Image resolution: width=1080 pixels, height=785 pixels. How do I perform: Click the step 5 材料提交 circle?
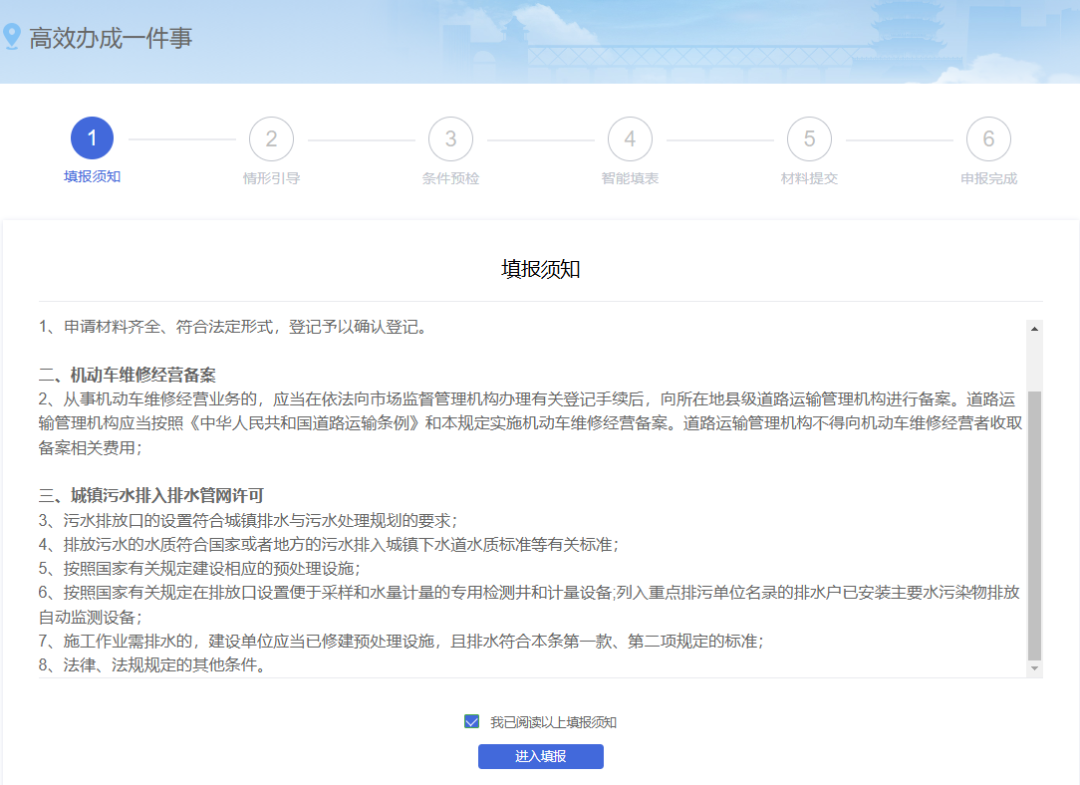coord(809,138)
